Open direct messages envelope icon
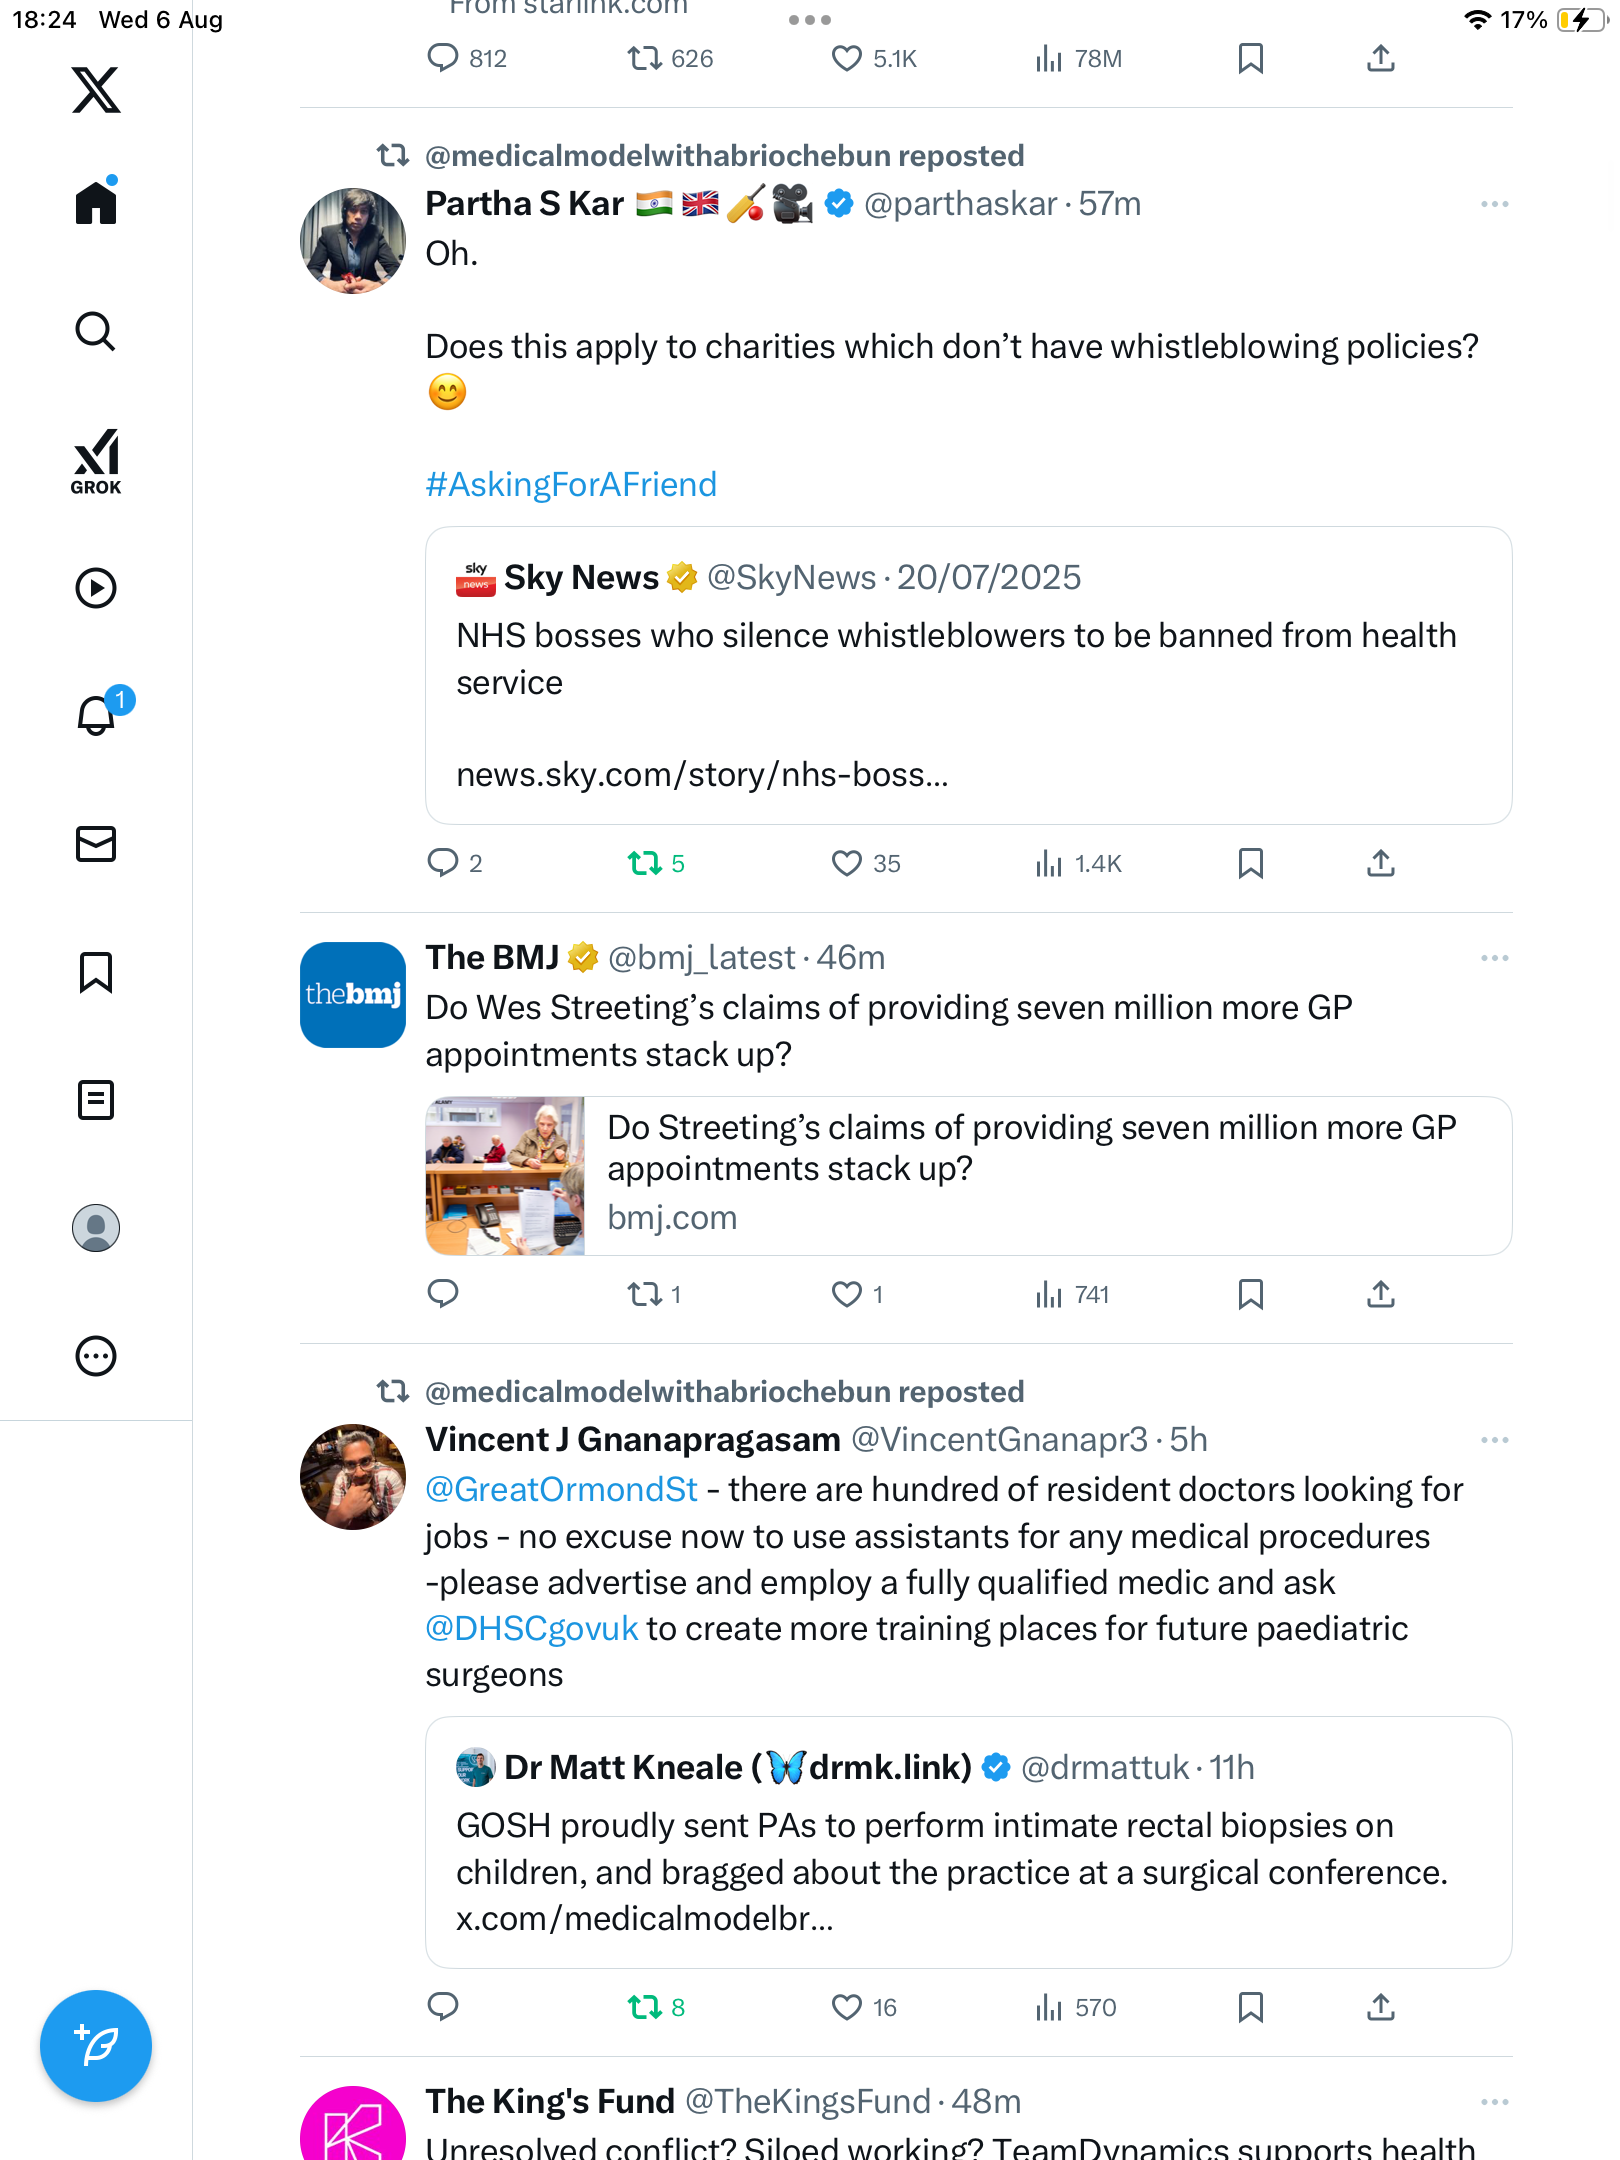 click(96, 844)
